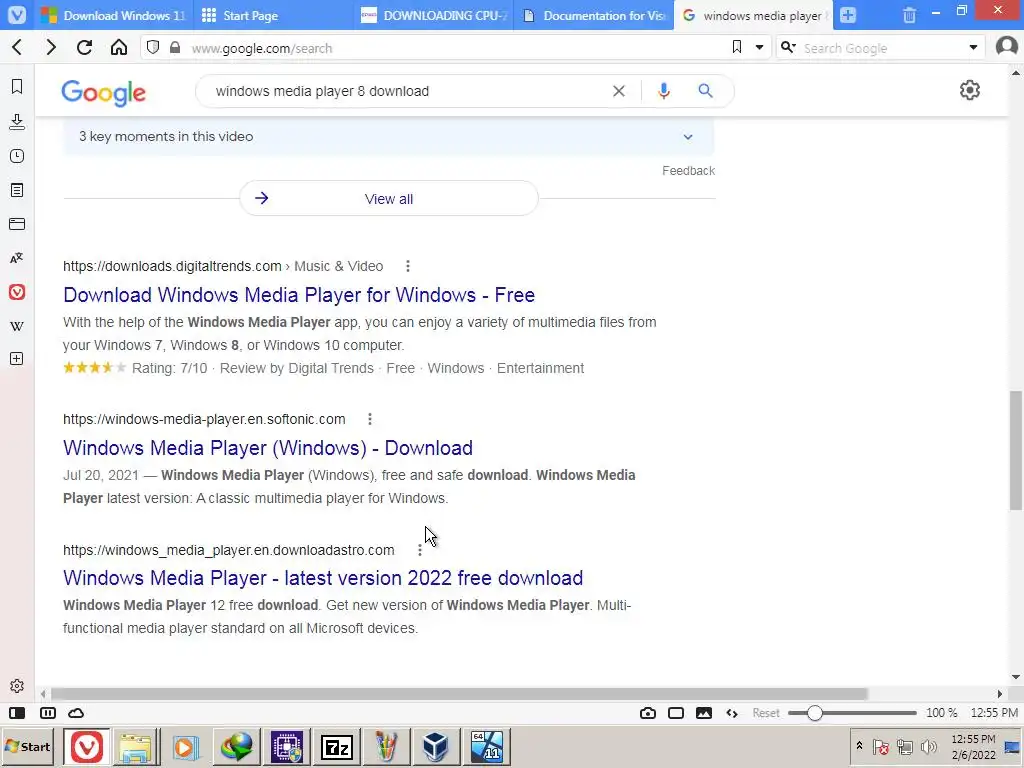Open options for softonic result

370,419
